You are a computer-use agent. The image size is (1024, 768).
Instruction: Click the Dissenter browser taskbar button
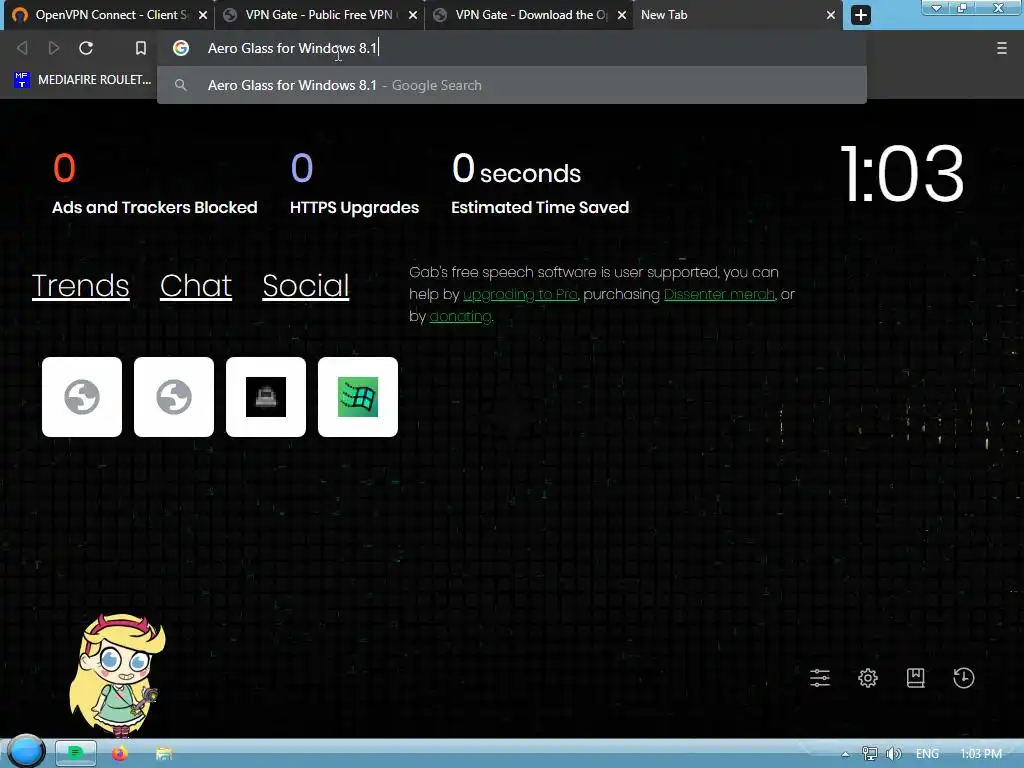tap(76, 753)
